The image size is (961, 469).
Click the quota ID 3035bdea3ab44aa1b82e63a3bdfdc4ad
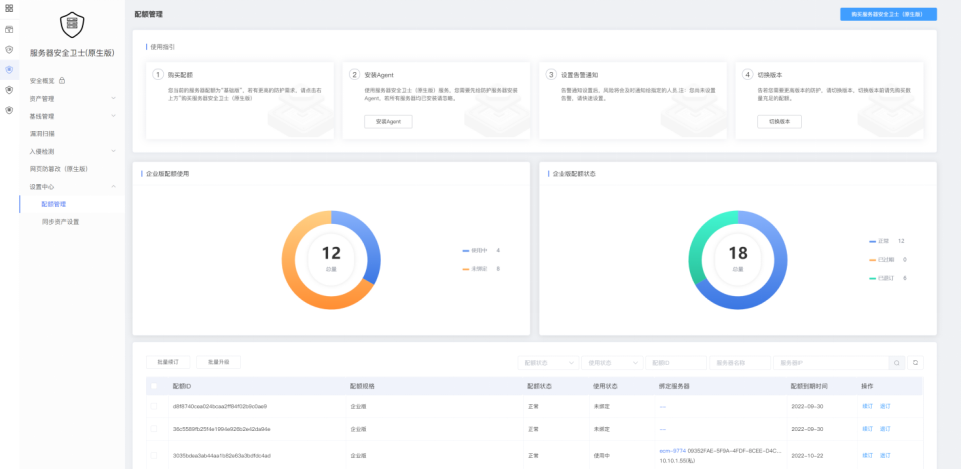pos(222,456)
